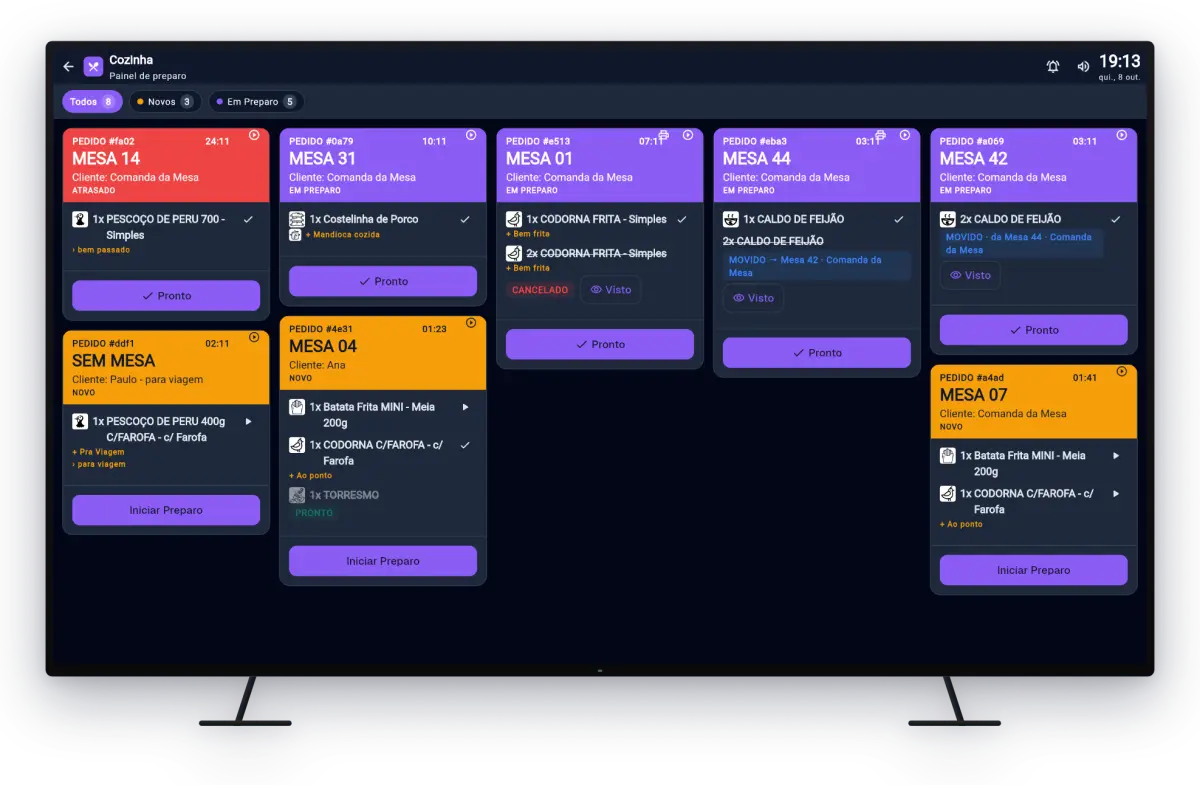
Task: Click the circled play icon on MESA 14 header
Action: [x=254, y=135]
